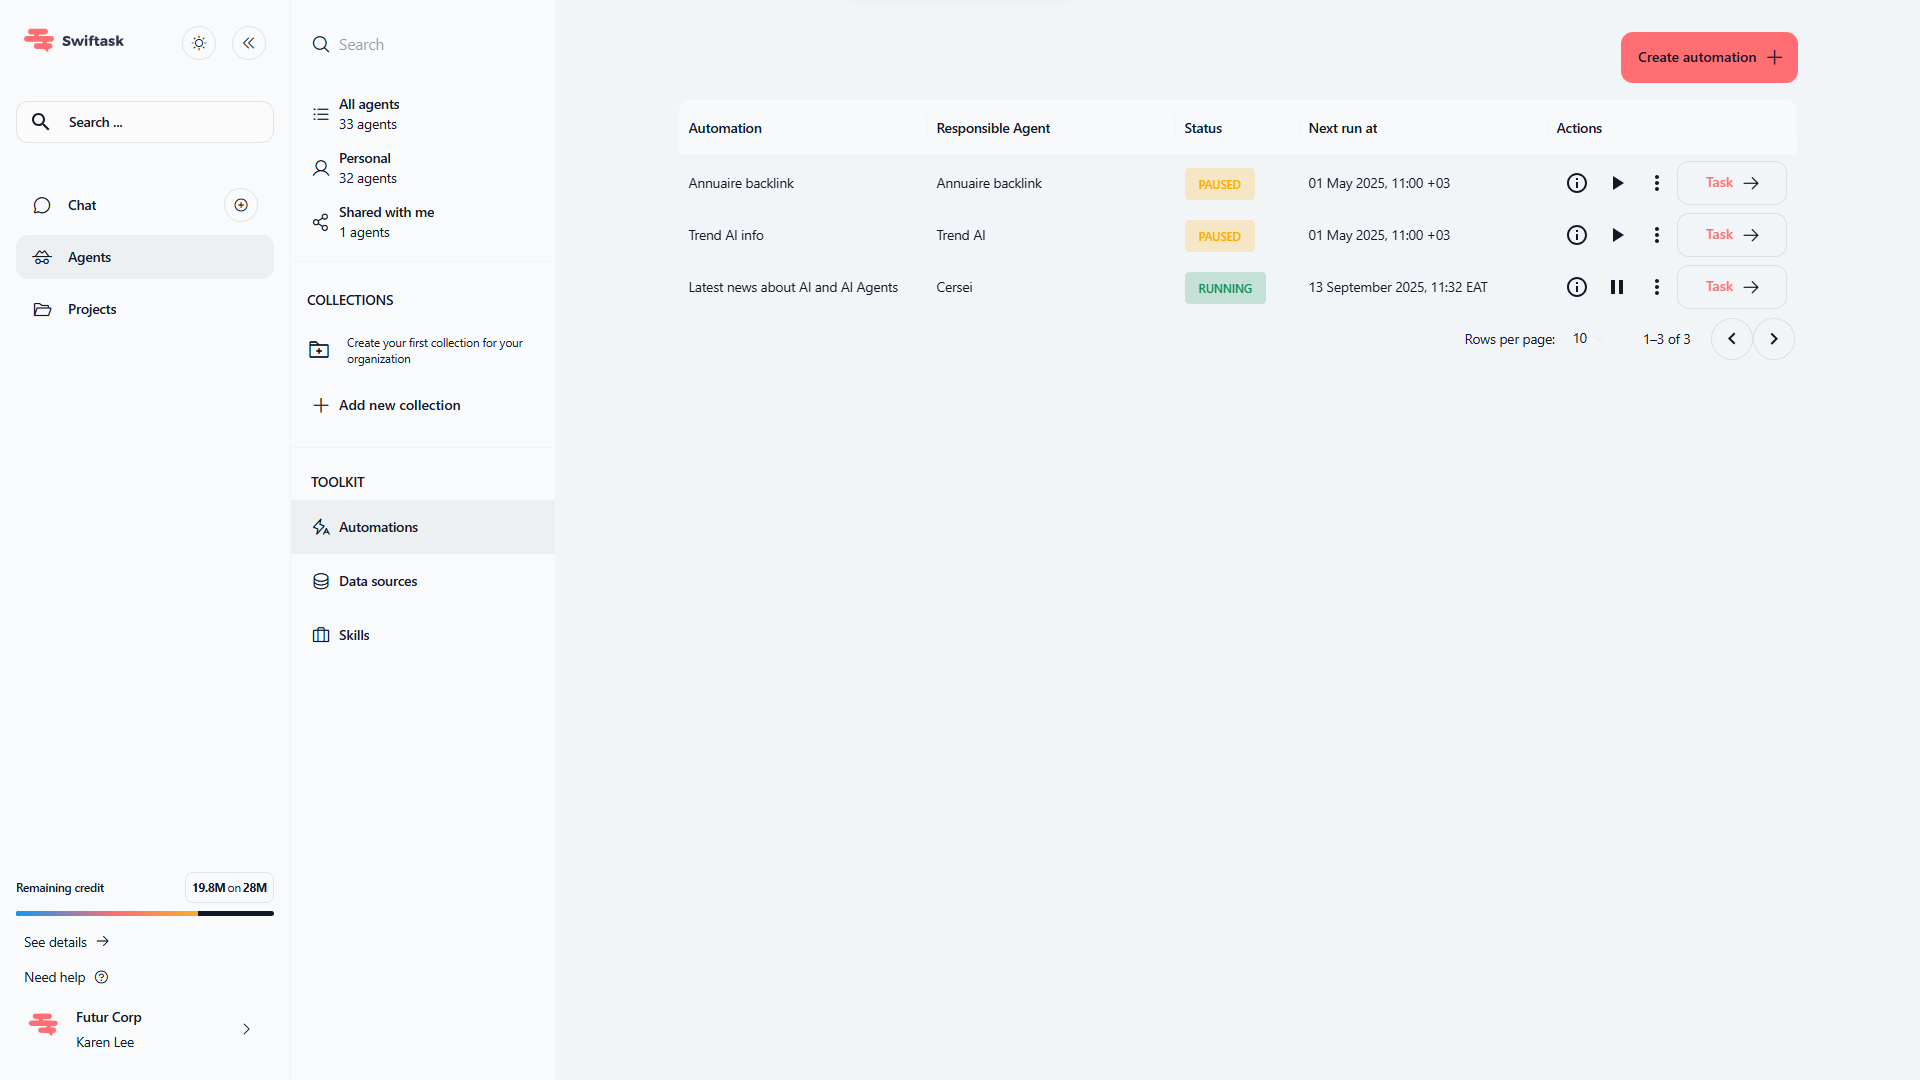Go to Projects in the sidebar
This screenshot has width=1920, height=1080.
[x=92, y=309]
